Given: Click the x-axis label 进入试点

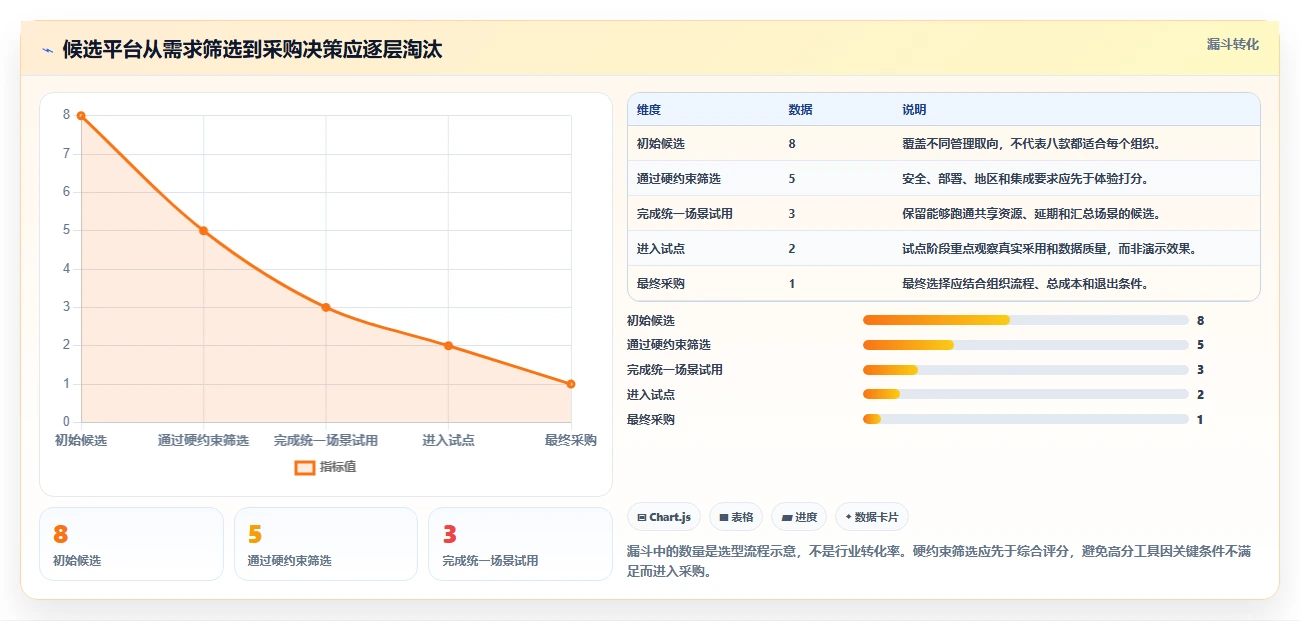Looking at the screenshot, I should point(448,440).
